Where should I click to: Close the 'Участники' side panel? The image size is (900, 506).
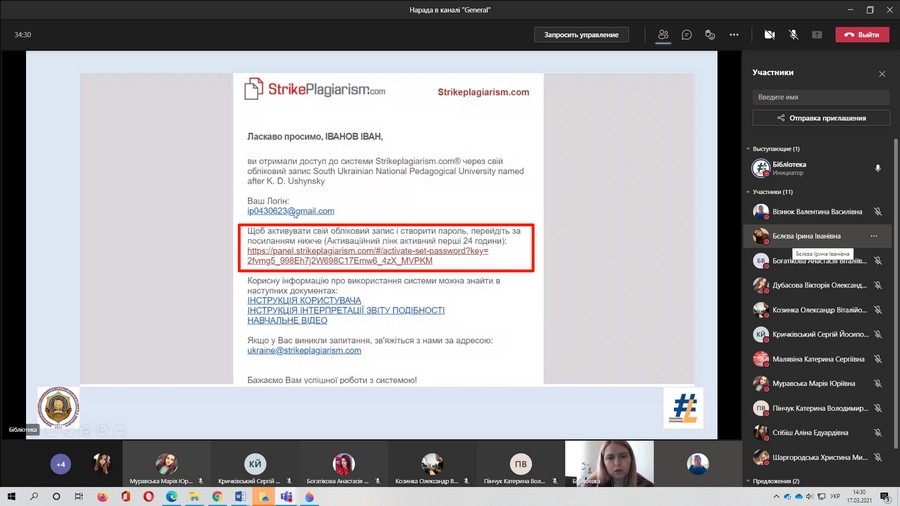882,73
